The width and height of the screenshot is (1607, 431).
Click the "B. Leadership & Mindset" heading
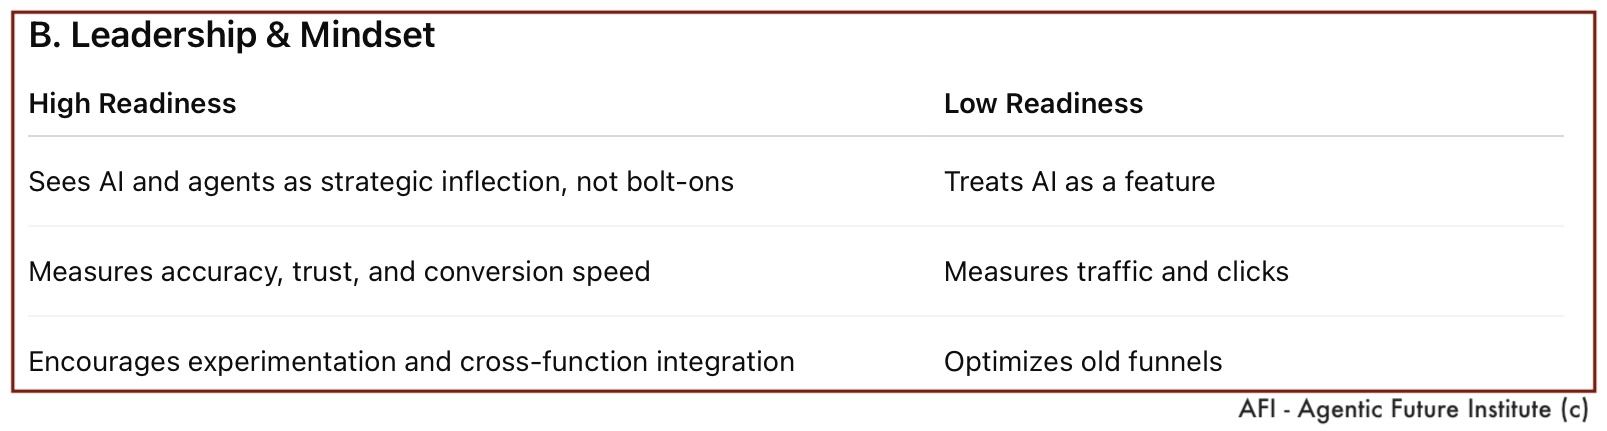[232, 36]
